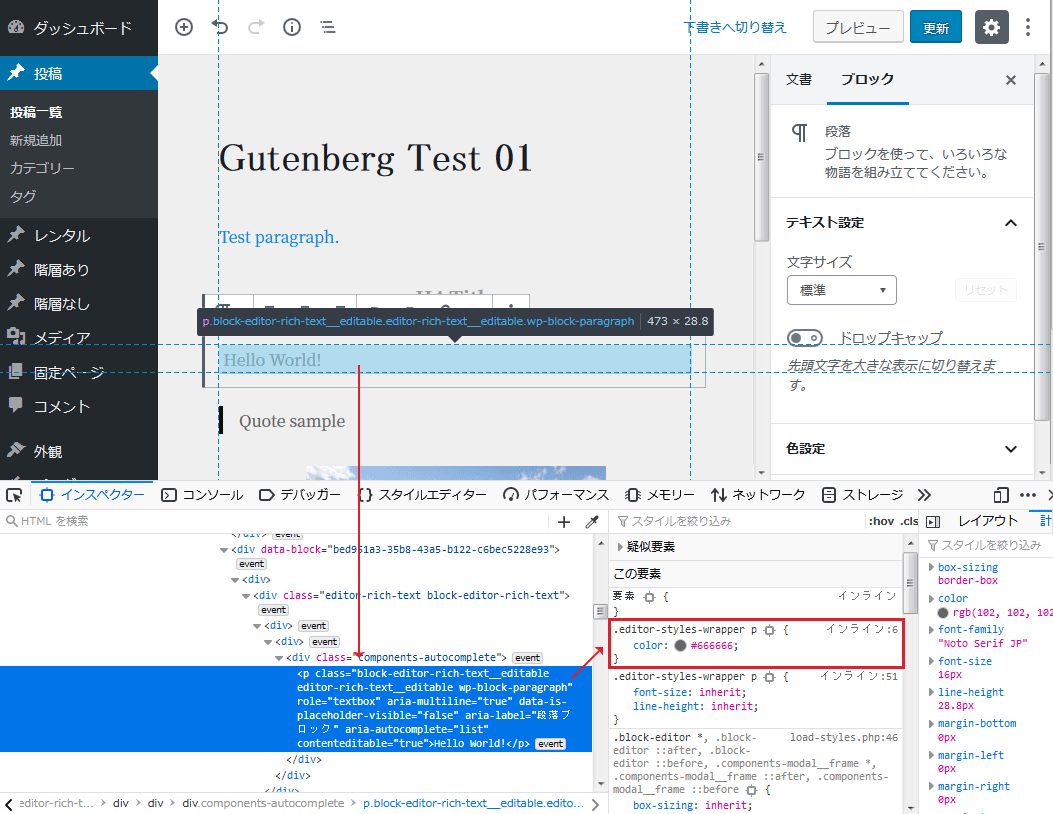
Task: Switch to the 文書 tab
Action: coord(799,80)
